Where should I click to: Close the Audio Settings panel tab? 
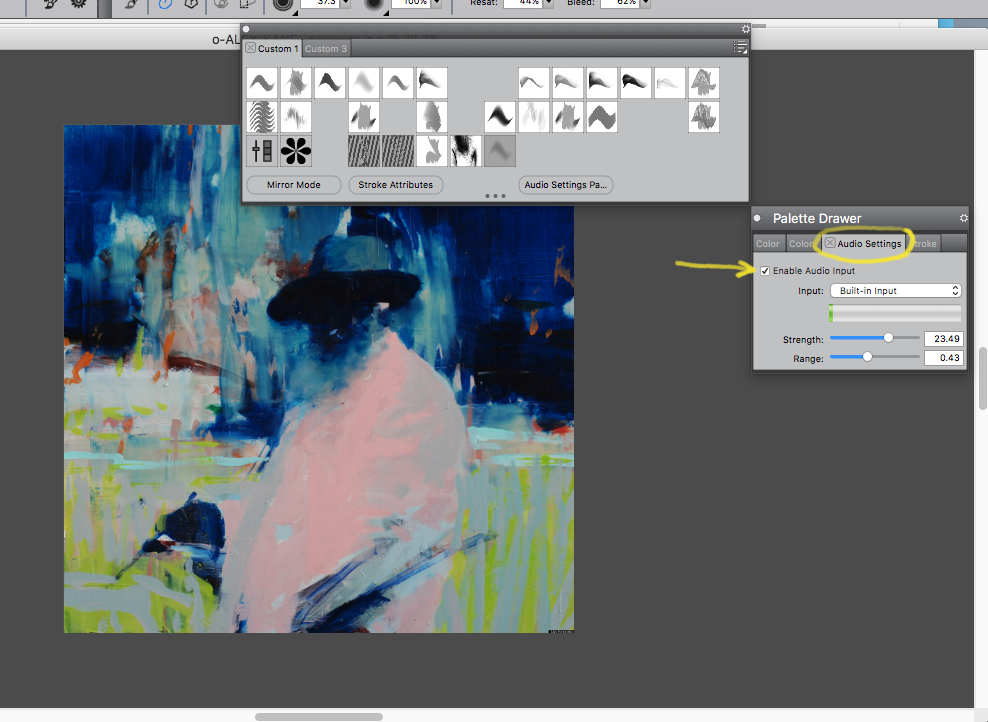coord(830,243)
